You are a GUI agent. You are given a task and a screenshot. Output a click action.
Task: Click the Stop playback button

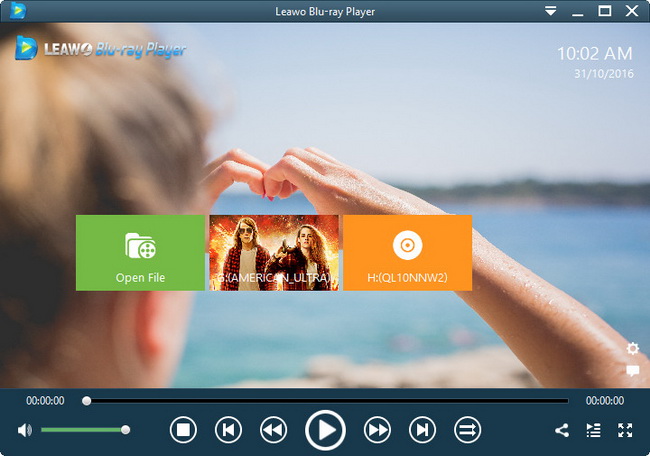[183, 430]
